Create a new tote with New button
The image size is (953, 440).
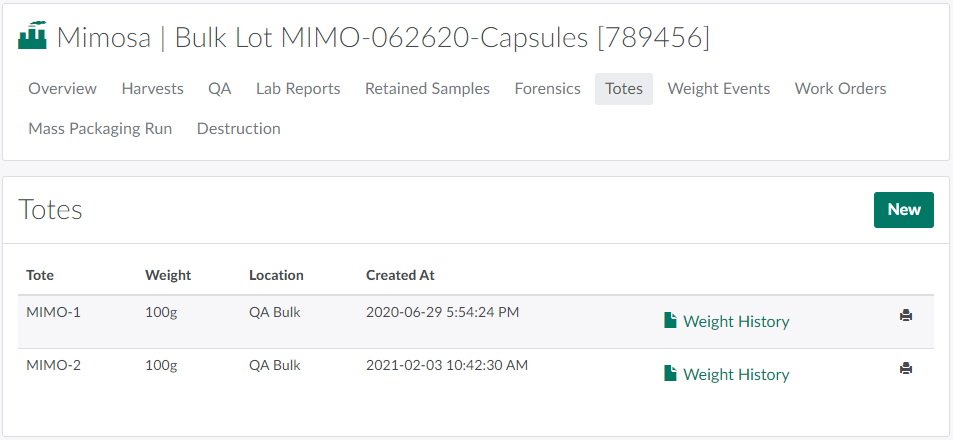click(903, 210)
